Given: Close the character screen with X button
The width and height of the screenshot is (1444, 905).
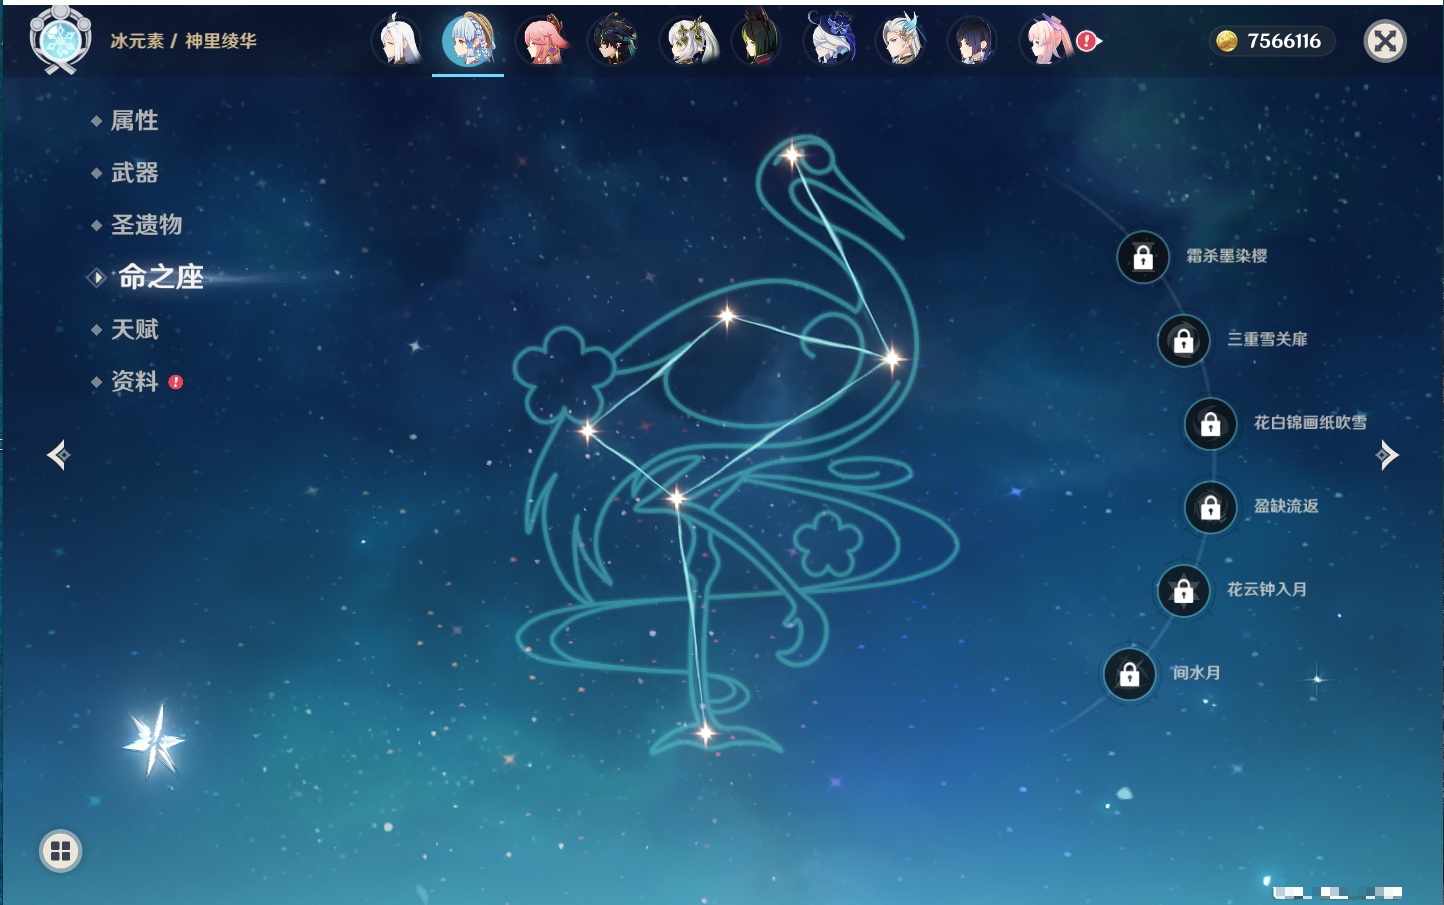Looking at the screenshot, I should [1385, 41].
